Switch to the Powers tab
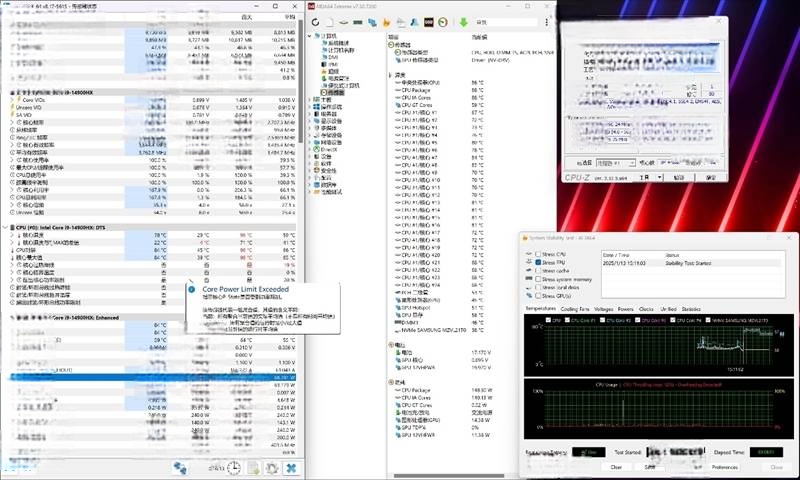This screenshot has height=480, width=800. click(626, 309)
